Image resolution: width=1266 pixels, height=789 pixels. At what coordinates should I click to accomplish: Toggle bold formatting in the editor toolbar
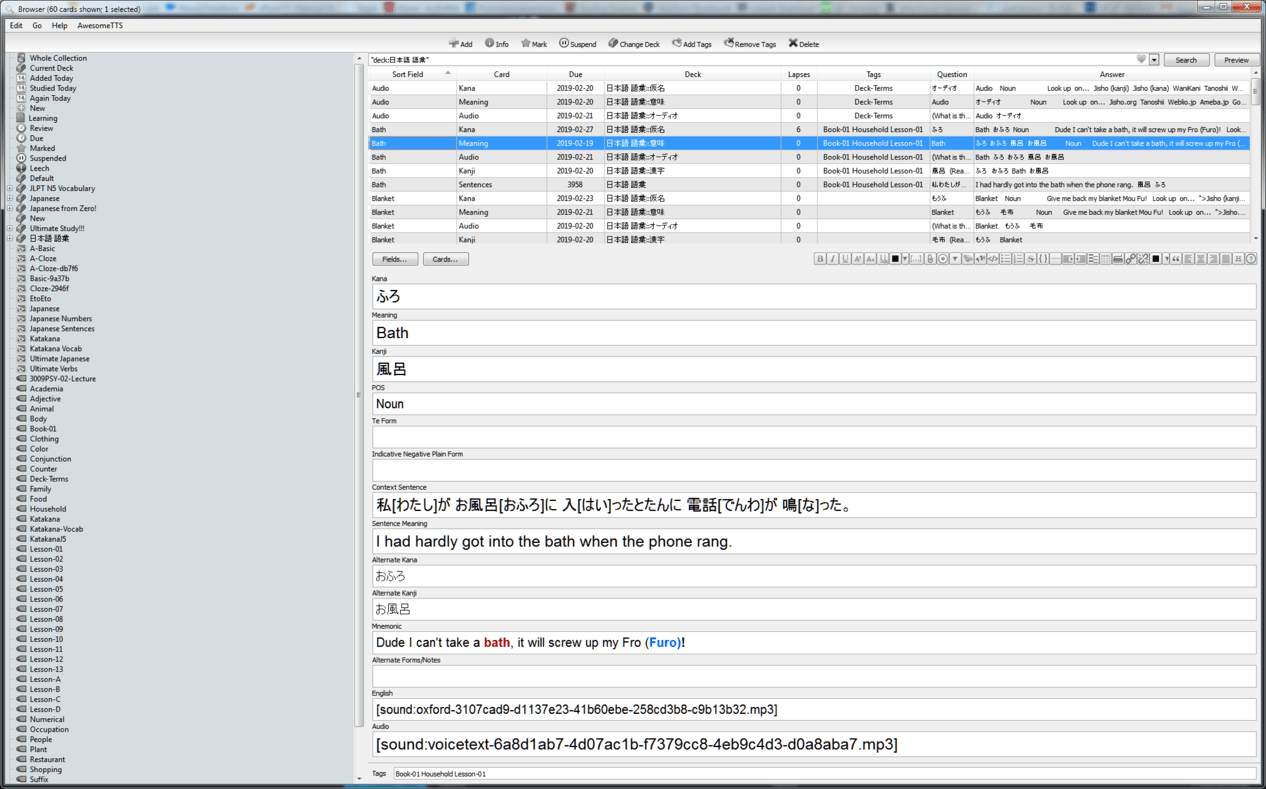click(x=821, y=259)
